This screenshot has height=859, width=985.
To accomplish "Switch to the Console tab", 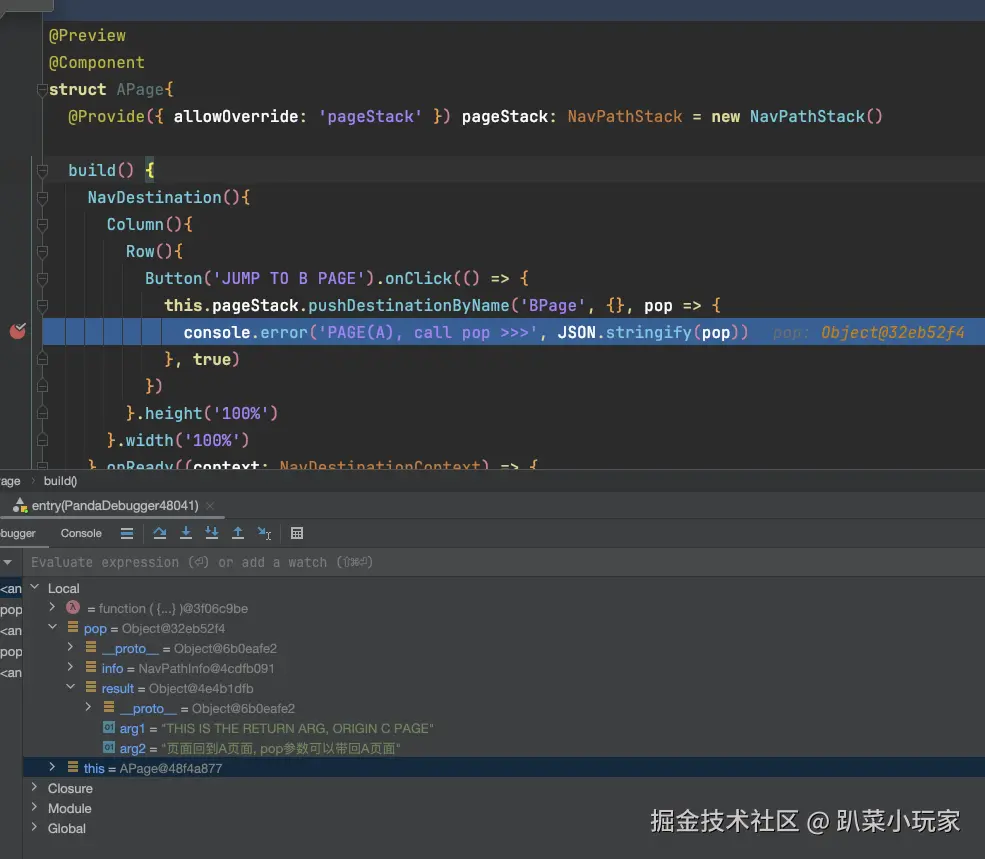I will pos(80,533).
